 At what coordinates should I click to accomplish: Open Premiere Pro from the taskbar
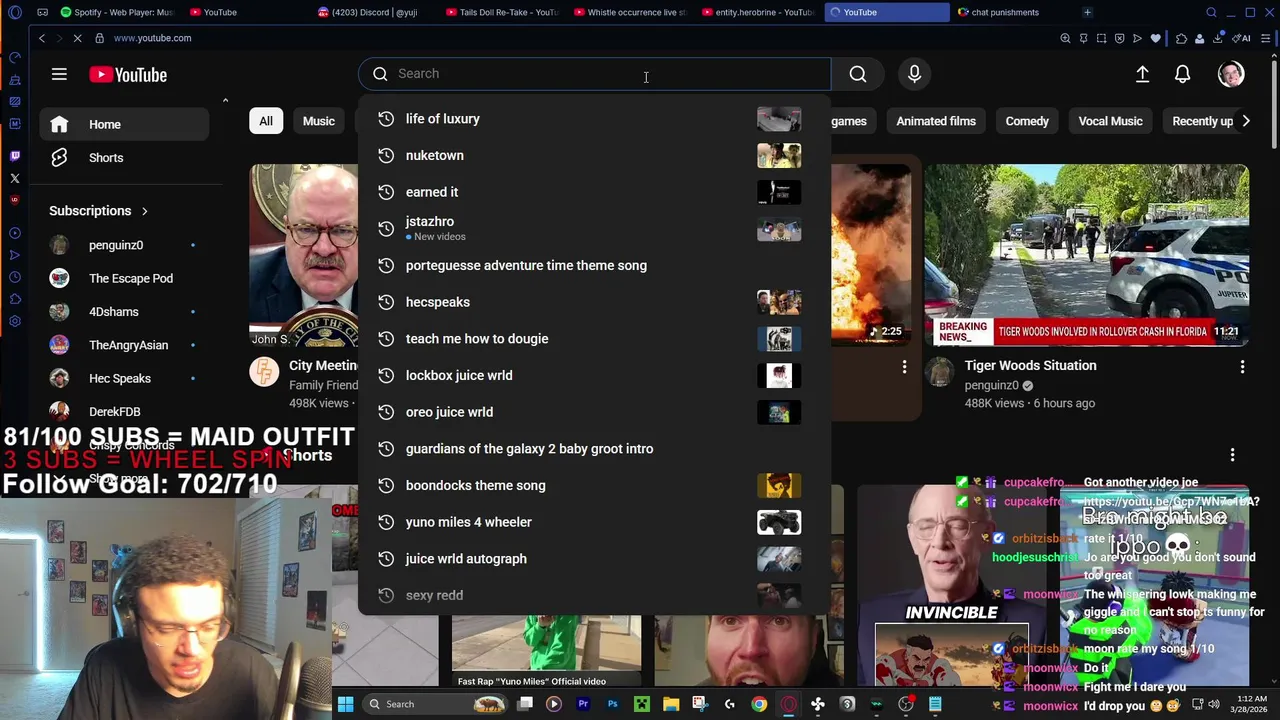click(583, 704)
